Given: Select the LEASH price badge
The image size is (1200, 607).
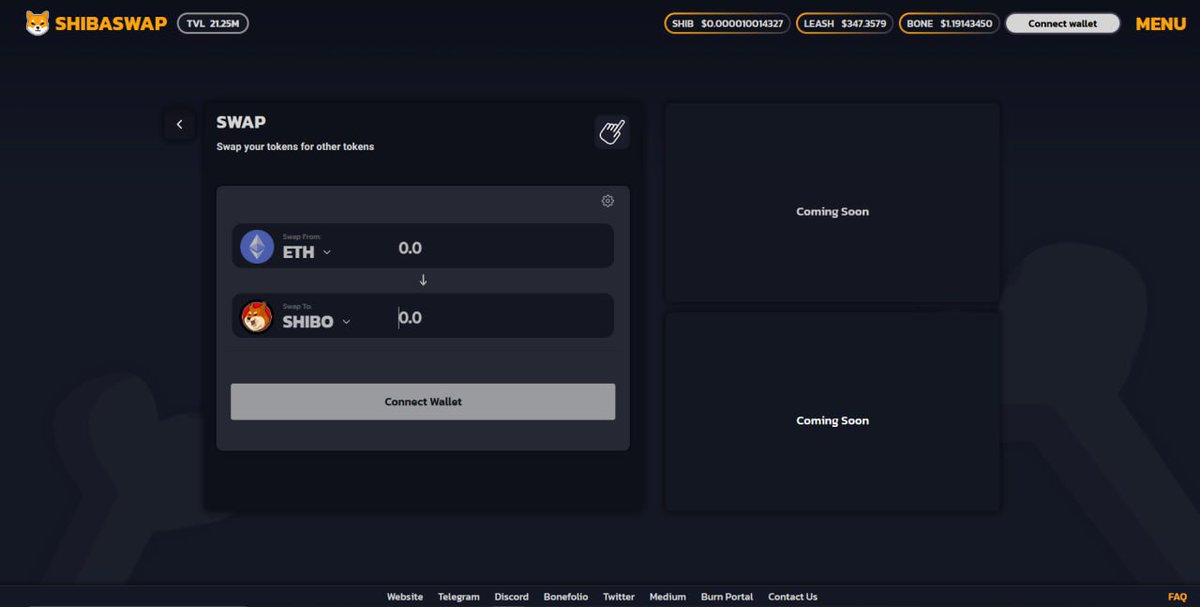Looking at the screenshot, I should [x=845, y=23].
